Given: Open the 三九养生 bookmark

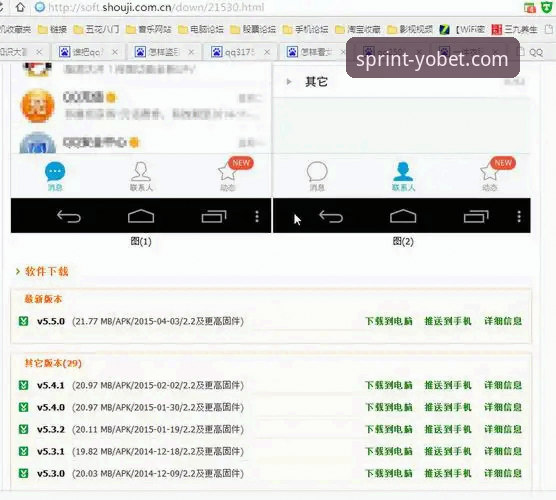Looking at the screenshot, I should [x=515, y=29].
